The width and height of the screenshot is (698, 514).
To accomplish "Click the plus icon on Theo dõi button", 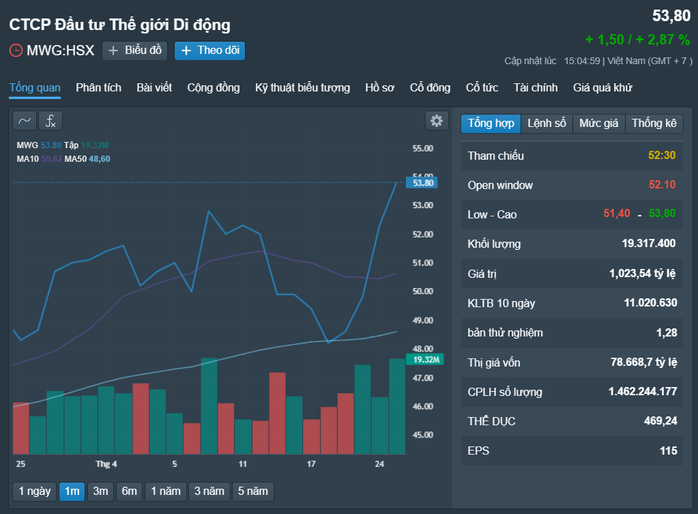I will [x=187, y=51].
